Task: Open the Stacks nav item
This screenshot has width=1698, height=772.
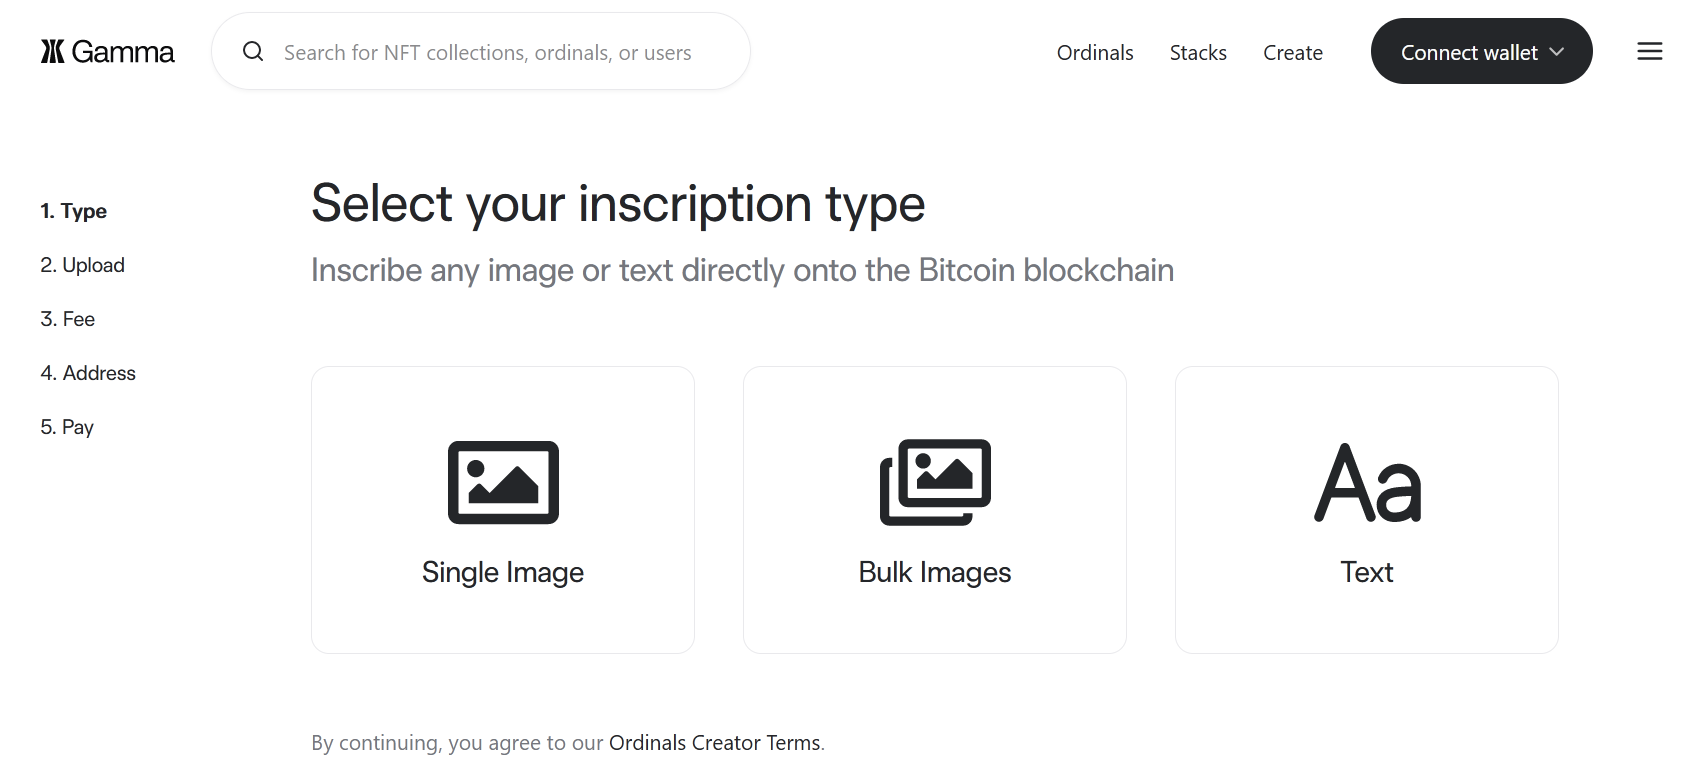Action: pos(1198,53)
